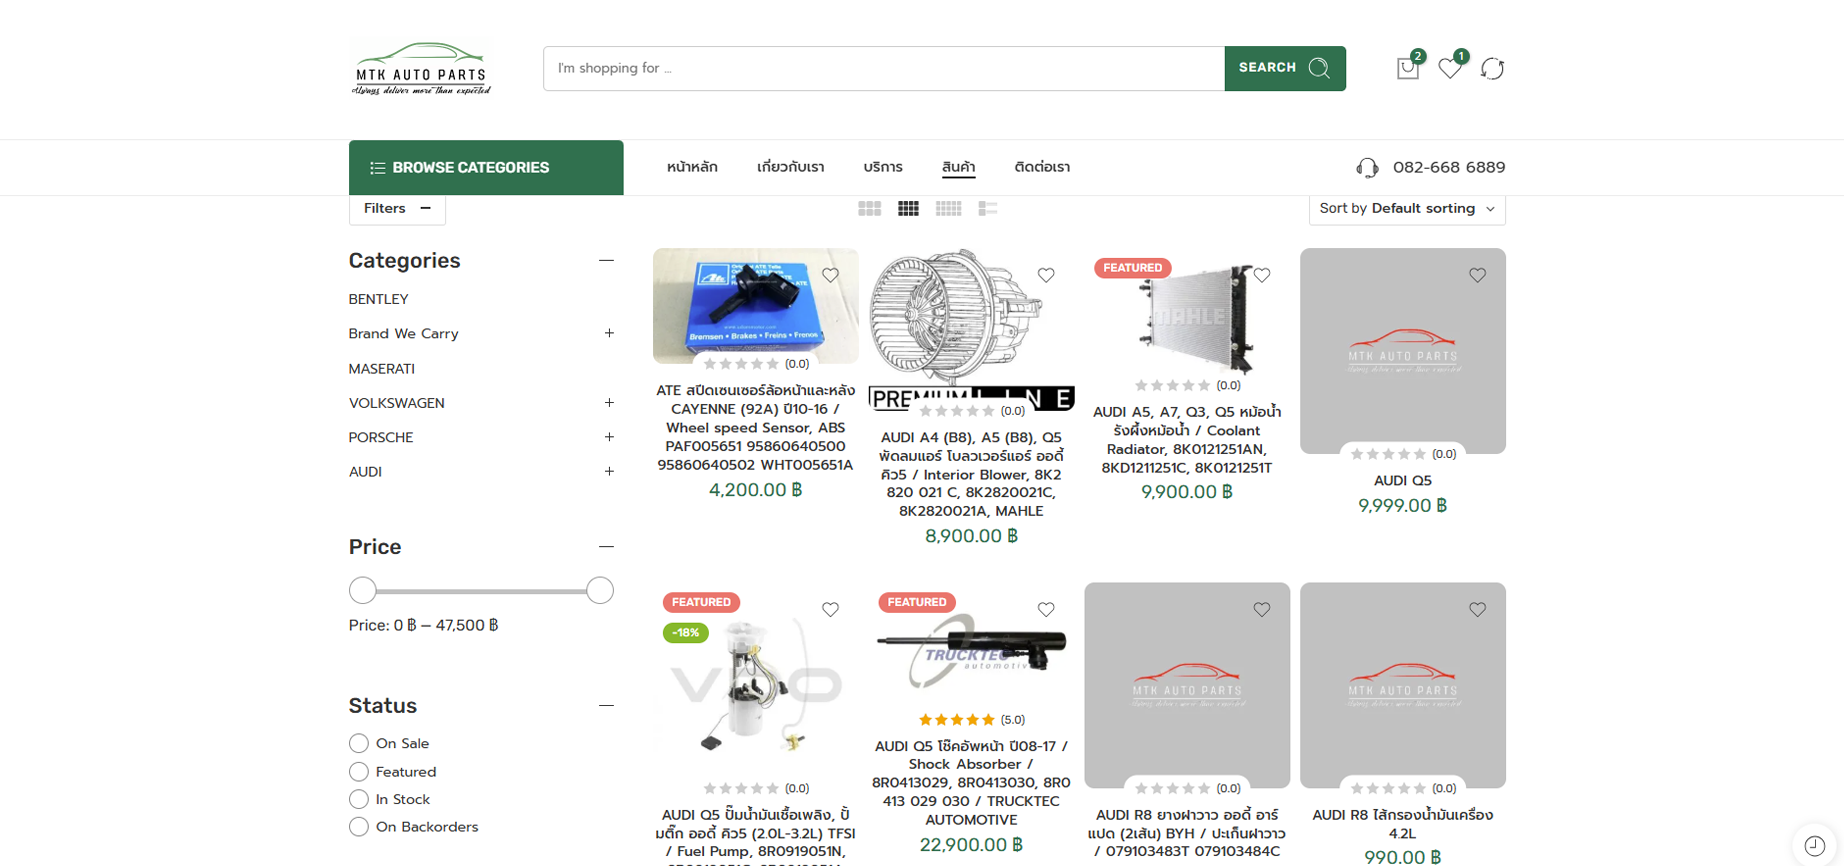
Task: Open the BENTLEY category link
Action: (x=378, y=299)
